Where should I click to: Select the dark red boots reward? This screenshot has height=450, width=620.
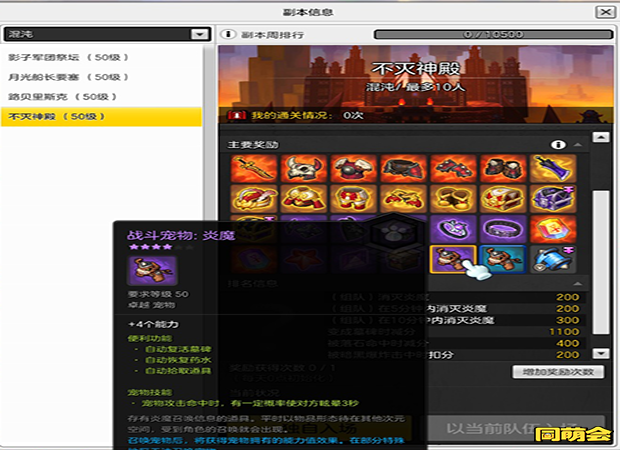(503, 168)
